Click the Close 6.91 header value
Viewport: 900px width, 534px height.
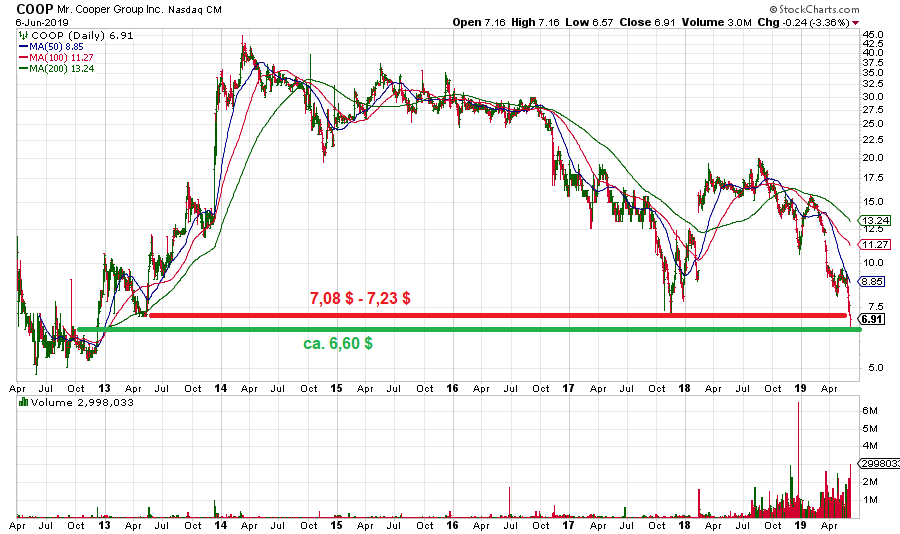coord(647,22)
